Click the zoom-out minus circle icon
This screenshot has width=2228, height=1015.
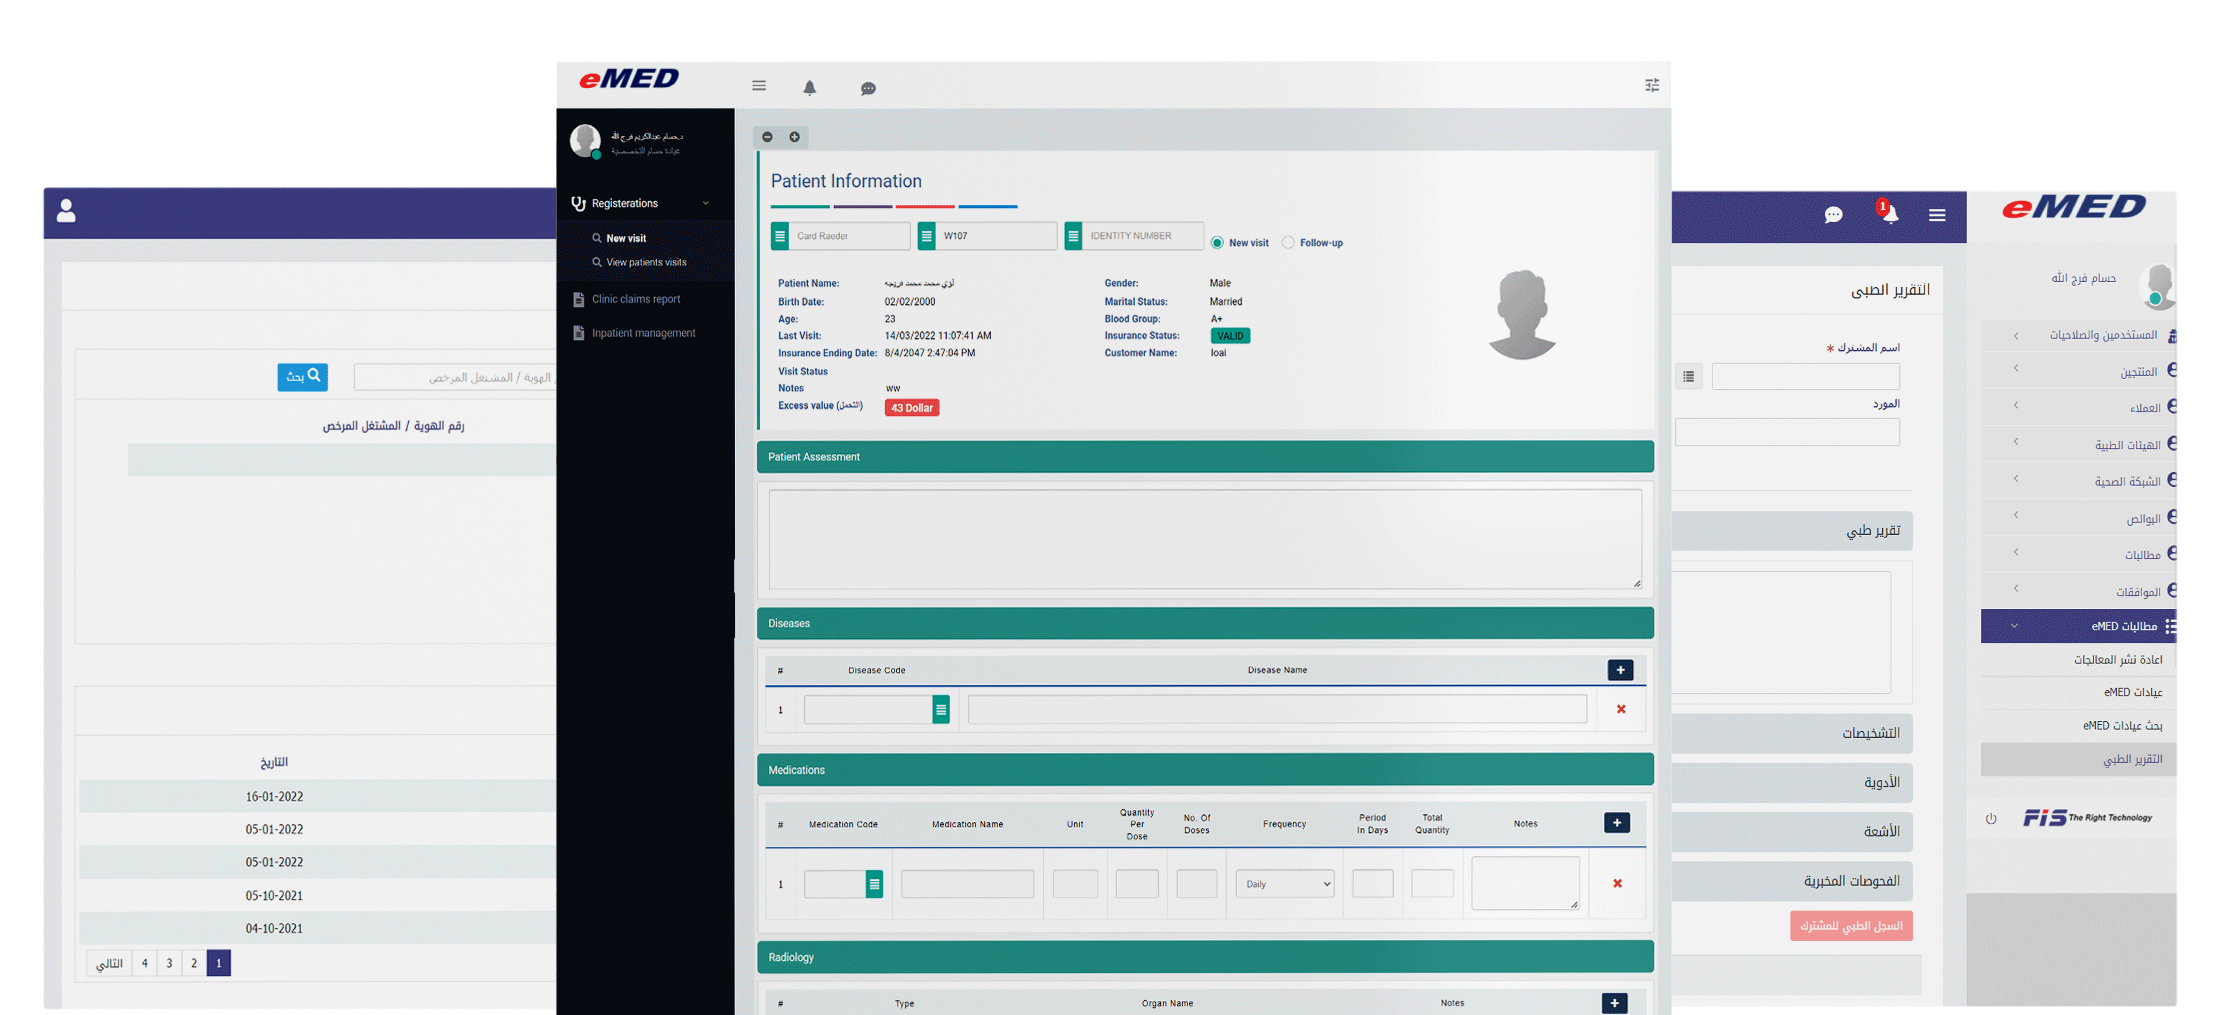tap(767, 137)
